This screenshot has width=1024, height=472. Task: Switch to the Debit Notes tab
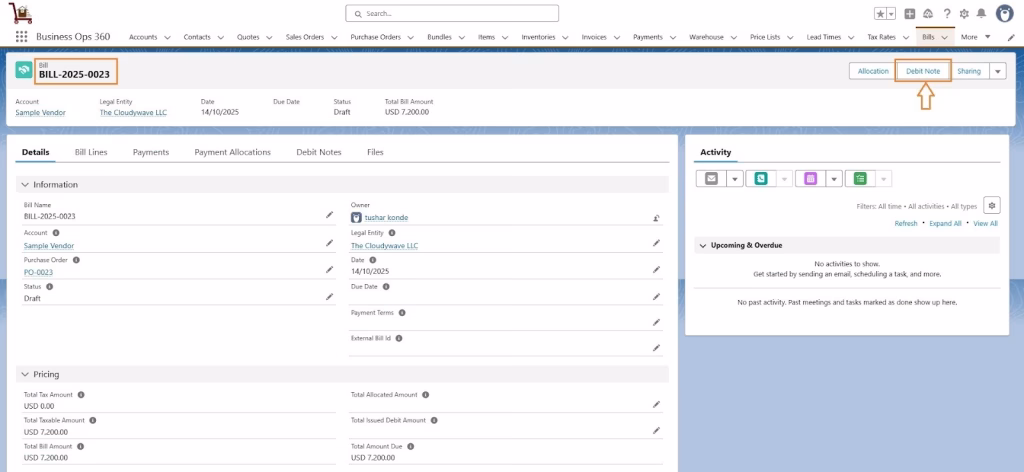click(x=319, y=152)
